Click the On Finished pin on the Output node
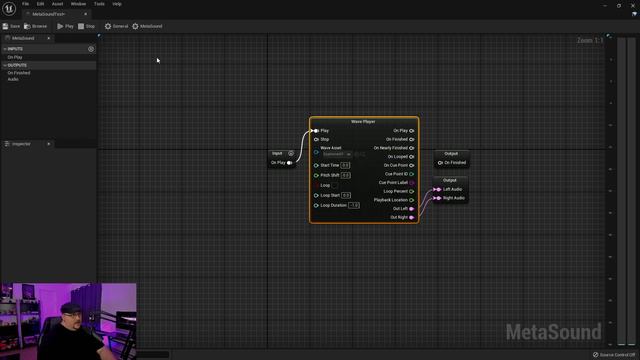The height and width of the screenshot is (360, 640). (x=440, y=163)
